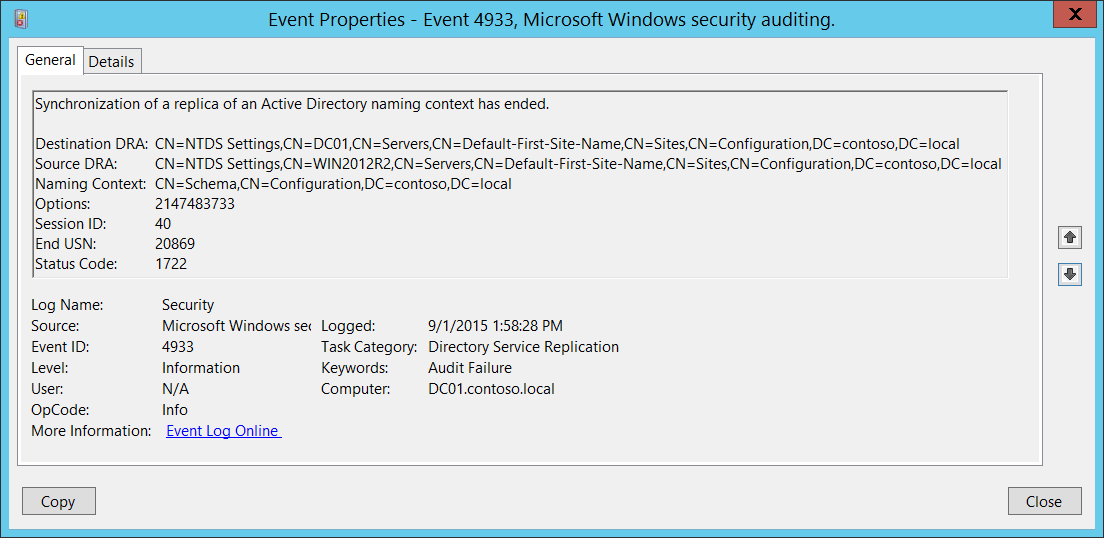
Task: Click the Keywords field showing Audit Failure
Action: click(x=470, y=368)
